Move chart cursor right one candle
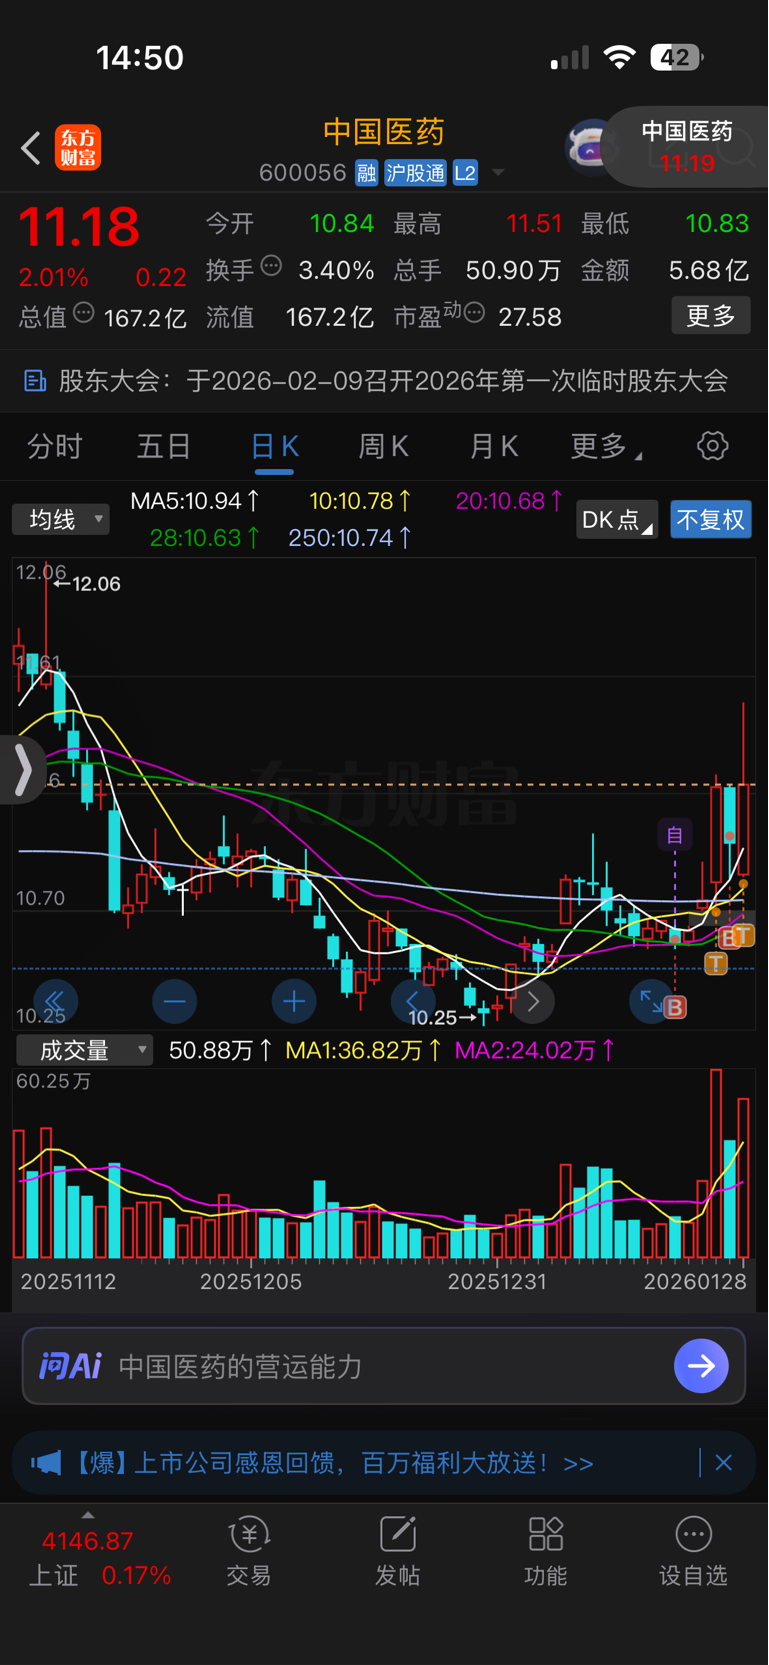The height and width of the screenshot is (1665, 769). [x=533, y=1001]
